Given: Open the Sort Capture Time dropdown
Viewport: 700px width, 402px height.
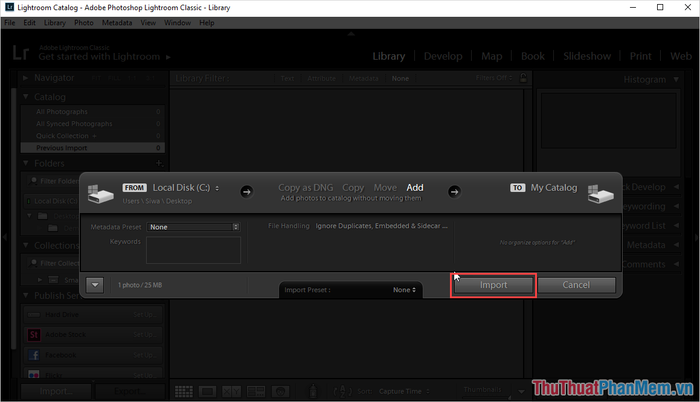Looking at the screenshot, I should point(404,392).
